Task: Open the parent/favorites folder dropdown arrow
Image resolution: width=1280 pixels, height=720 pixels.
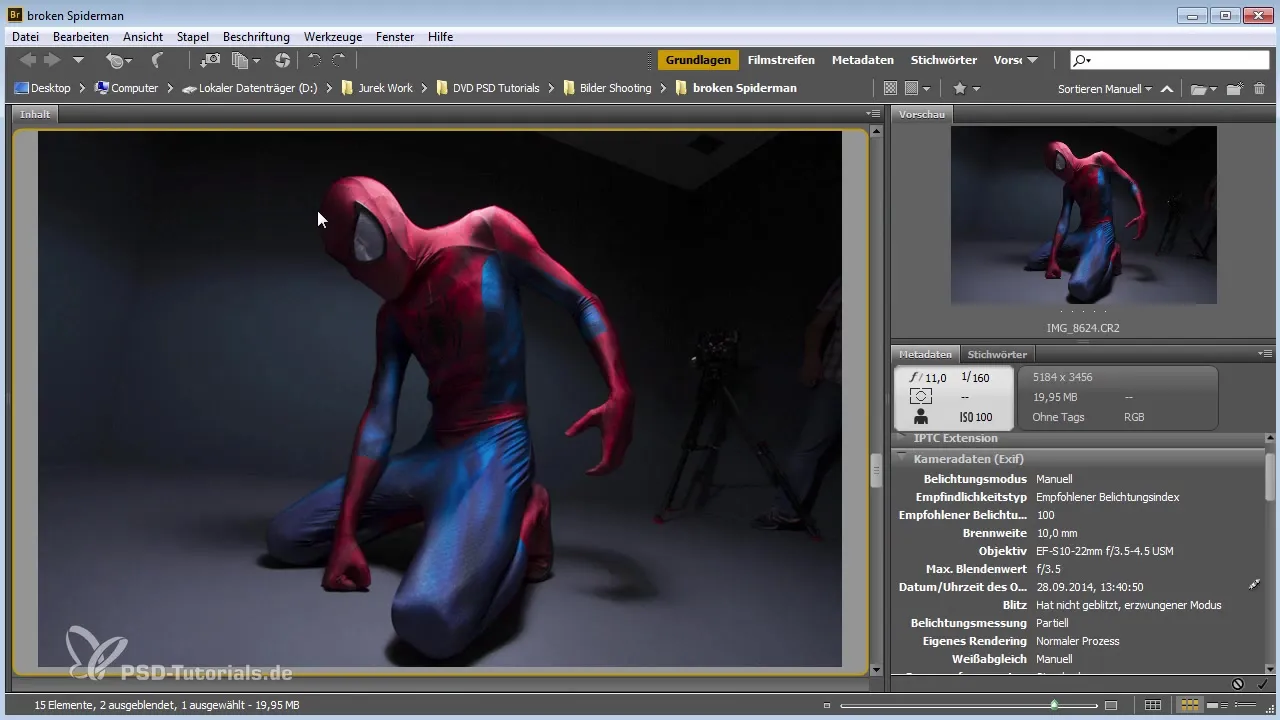Action: pos(78,61)
